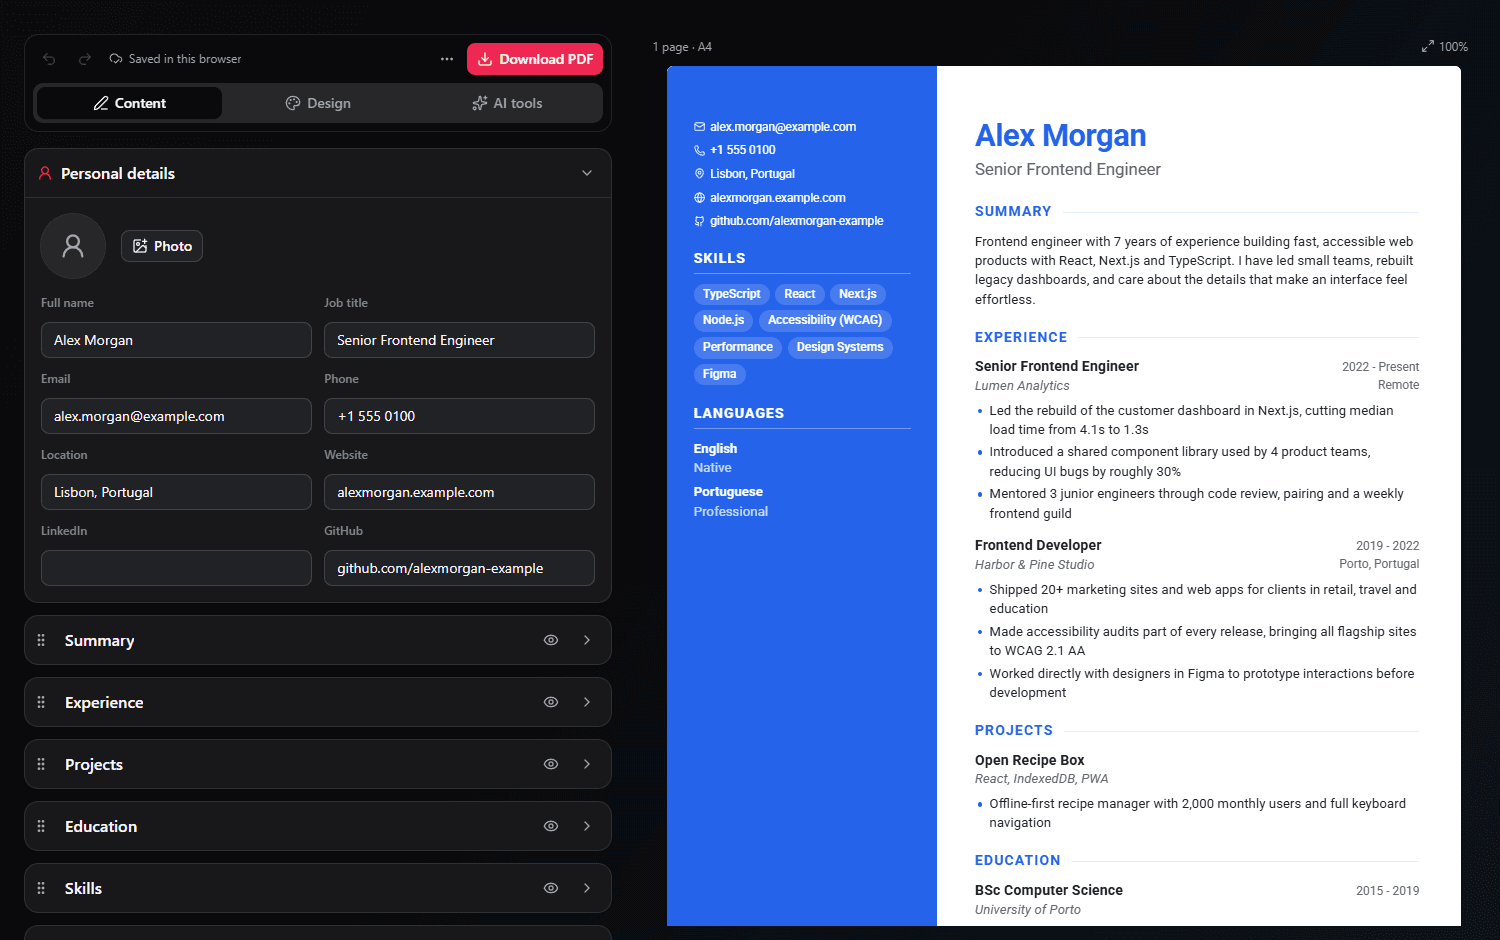Expand the Education section chevron
The height and width of the screenshot is (940, 1500).
coord(587,826)
